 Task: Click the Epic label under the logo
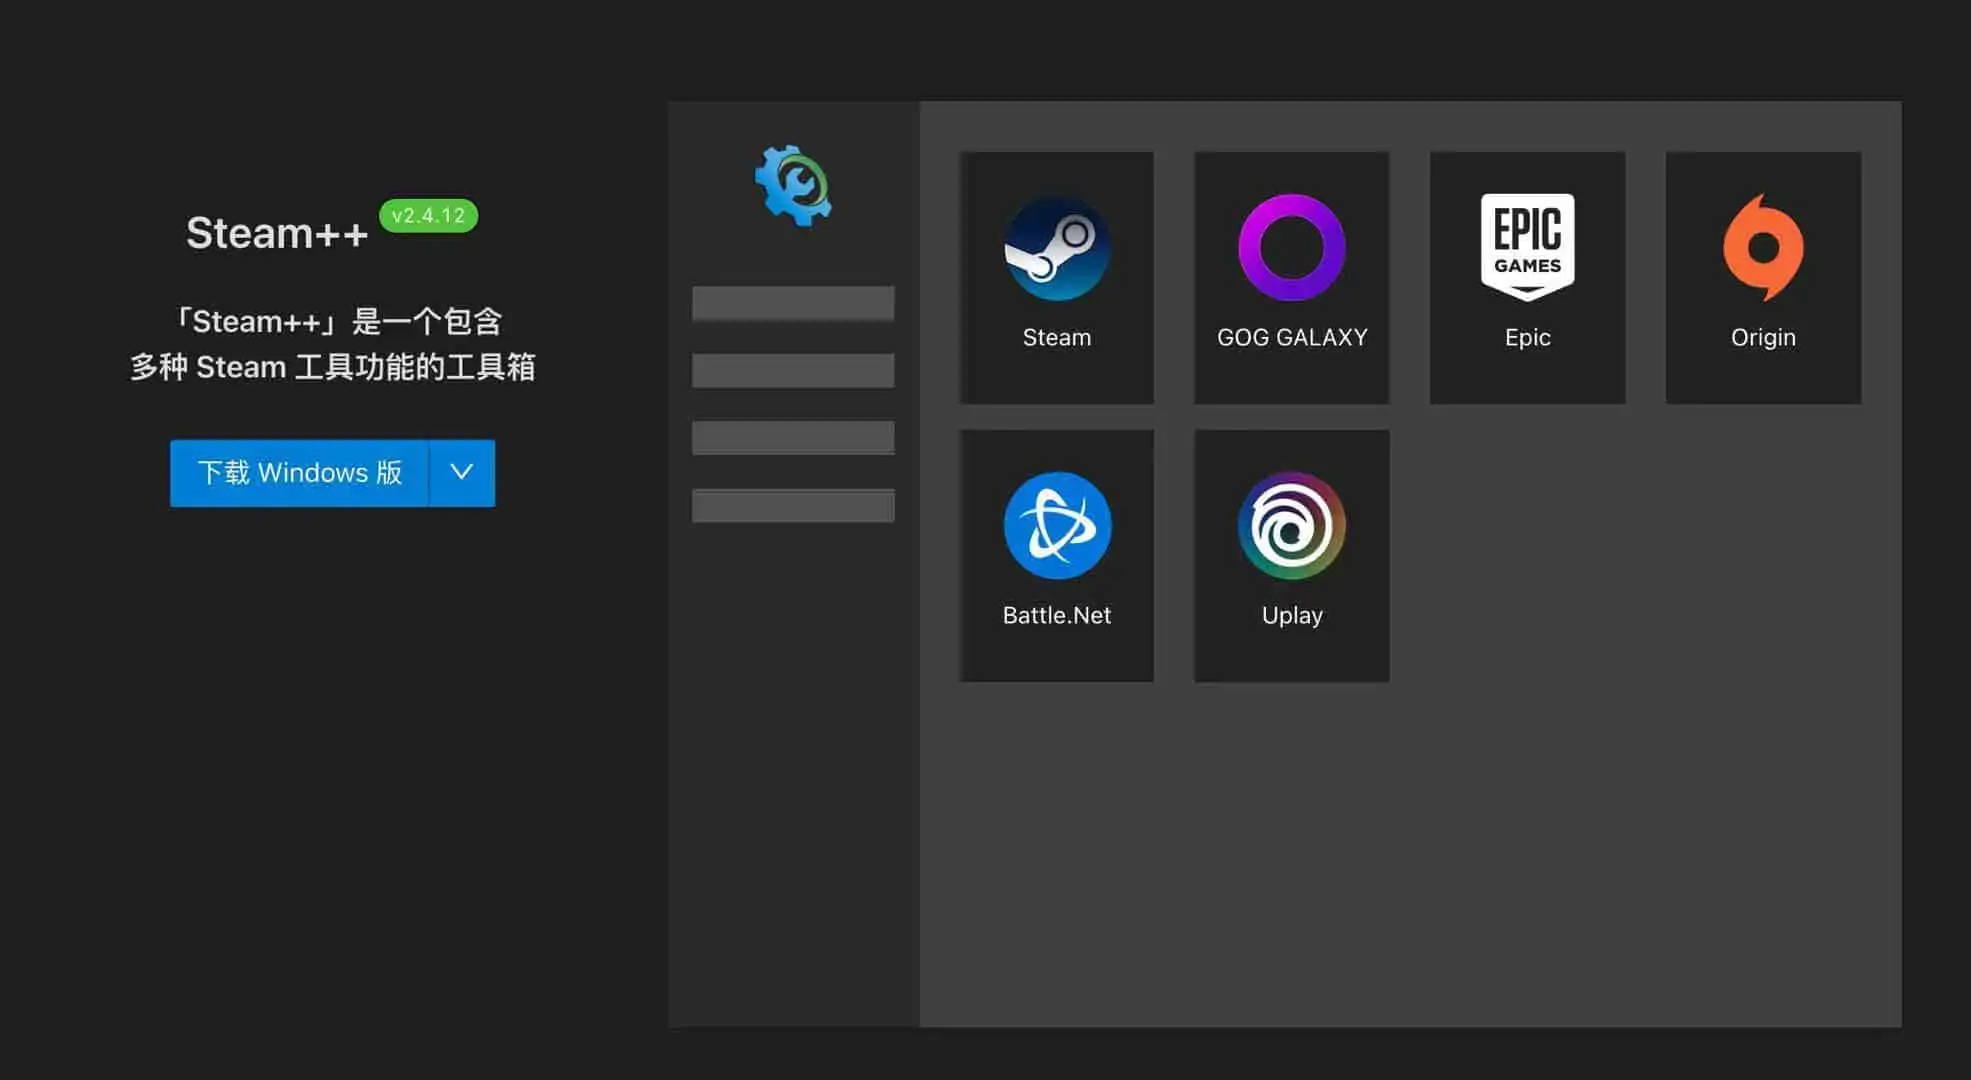pyautogui.click(x=1527, y=337)
